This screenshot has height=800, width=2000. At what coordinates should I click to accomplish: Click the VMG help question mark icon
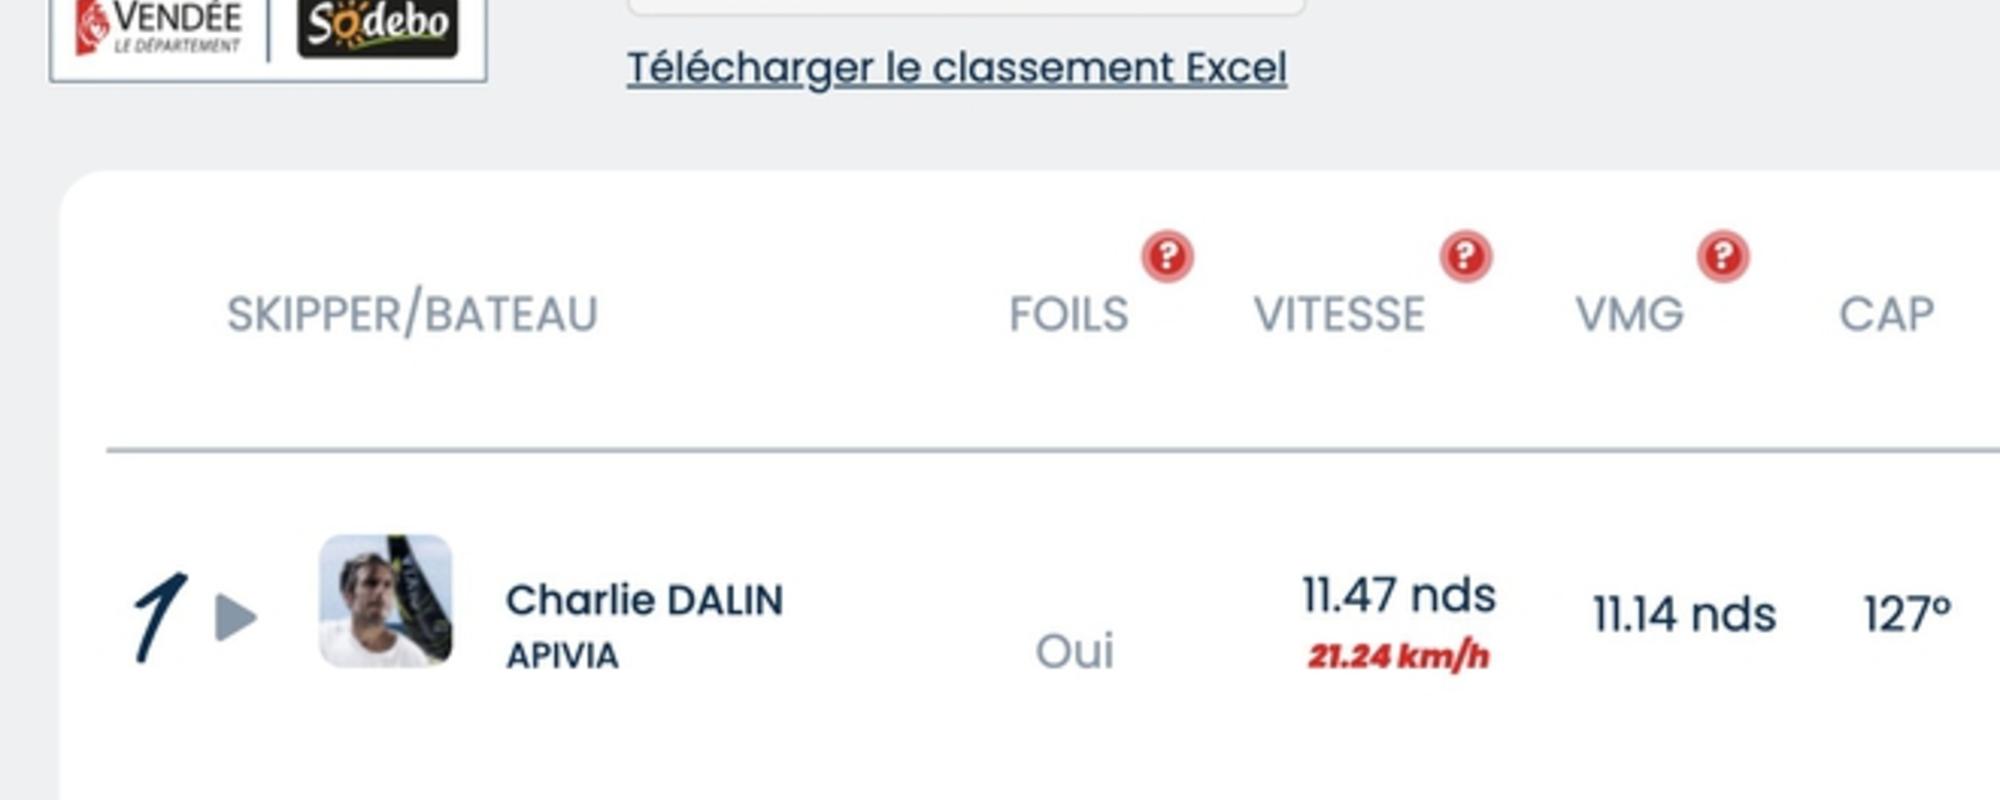coord(1722,257)
